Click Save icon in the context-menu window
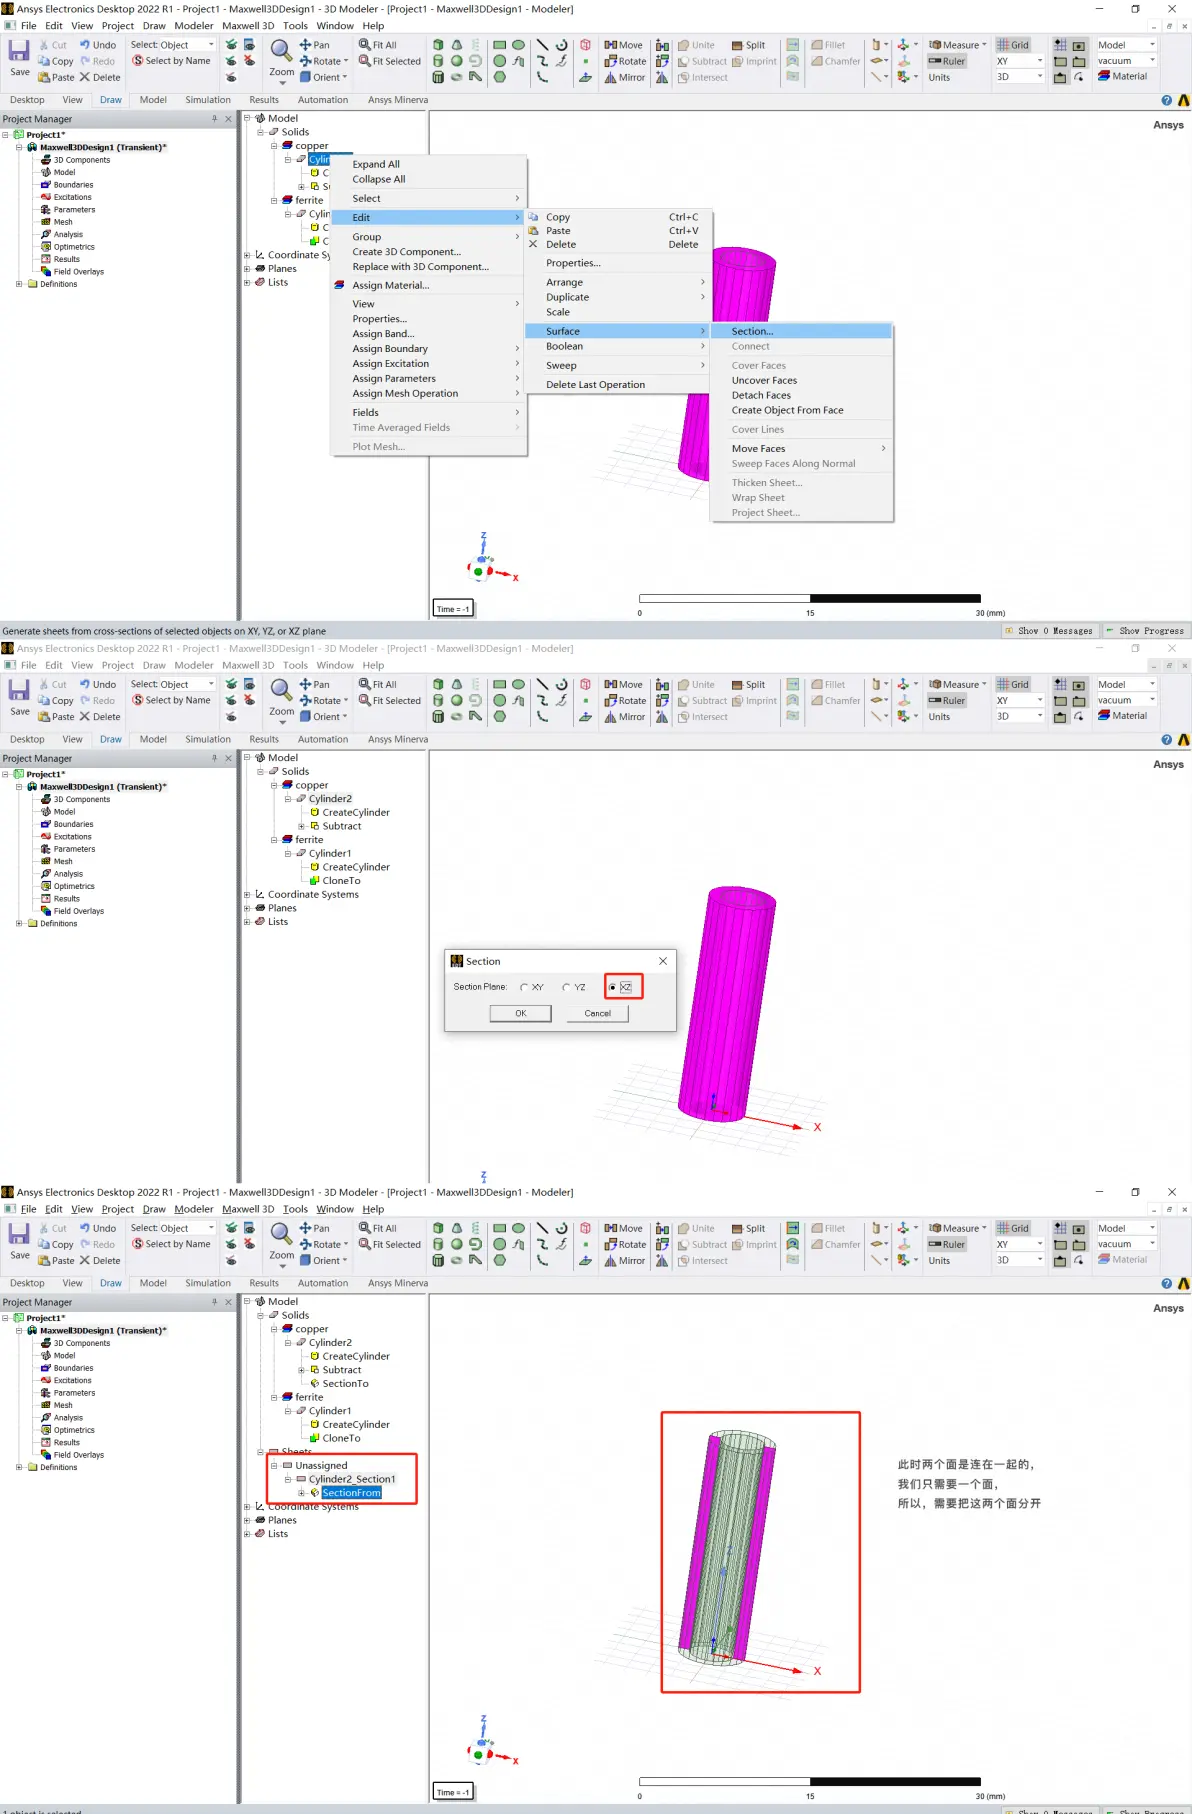Image resolution: width=1192 pixels, height=1814 pixels. [19, 57]
